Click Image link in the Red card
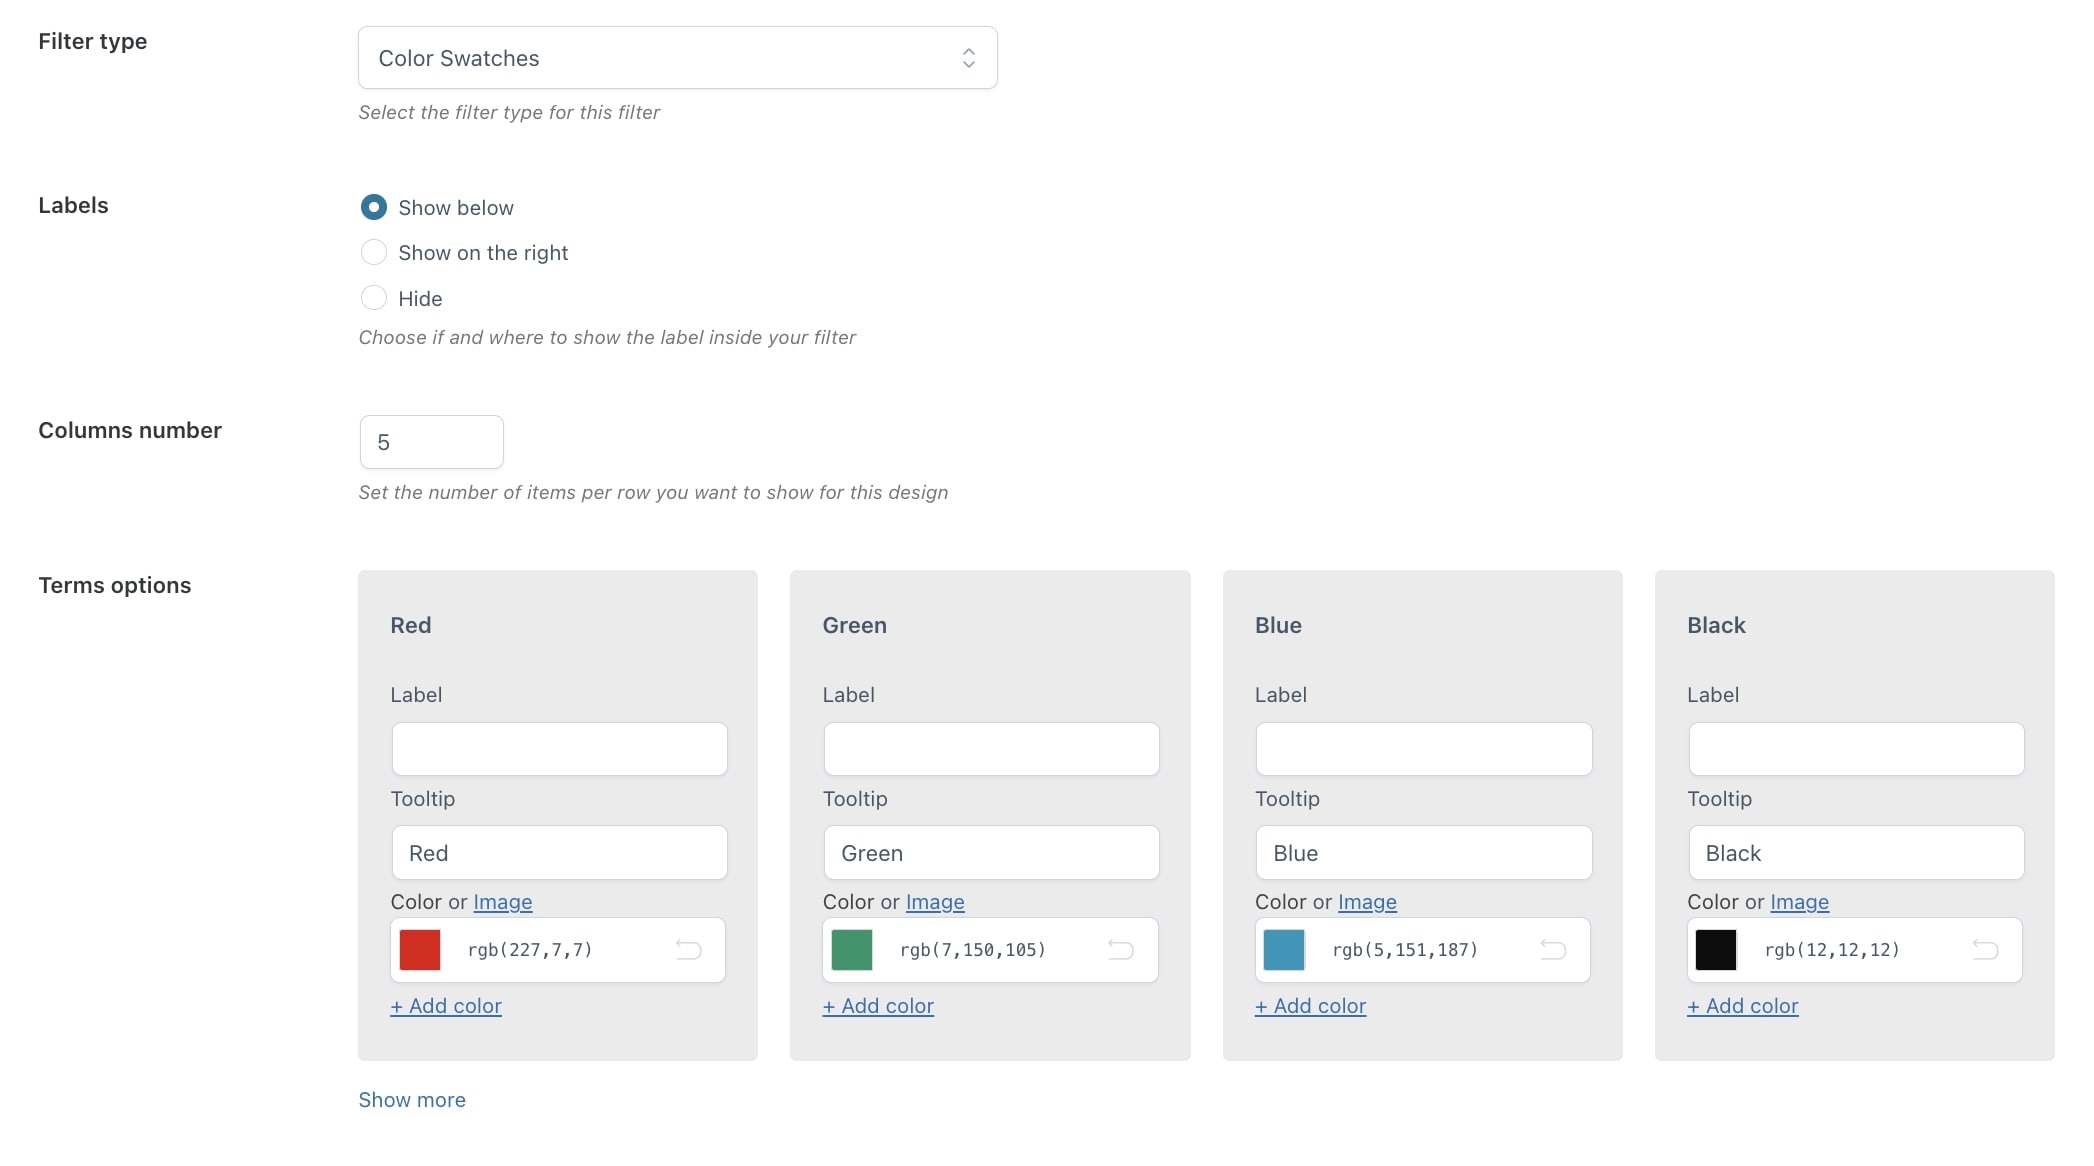 coord(503,902)
